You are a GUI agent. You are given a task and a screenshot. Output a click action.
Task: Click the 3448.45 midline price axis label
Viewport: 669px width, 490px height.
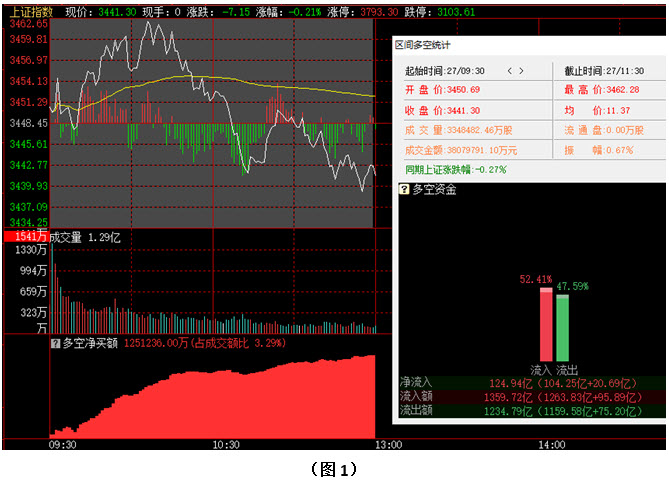tap(29, 123)
